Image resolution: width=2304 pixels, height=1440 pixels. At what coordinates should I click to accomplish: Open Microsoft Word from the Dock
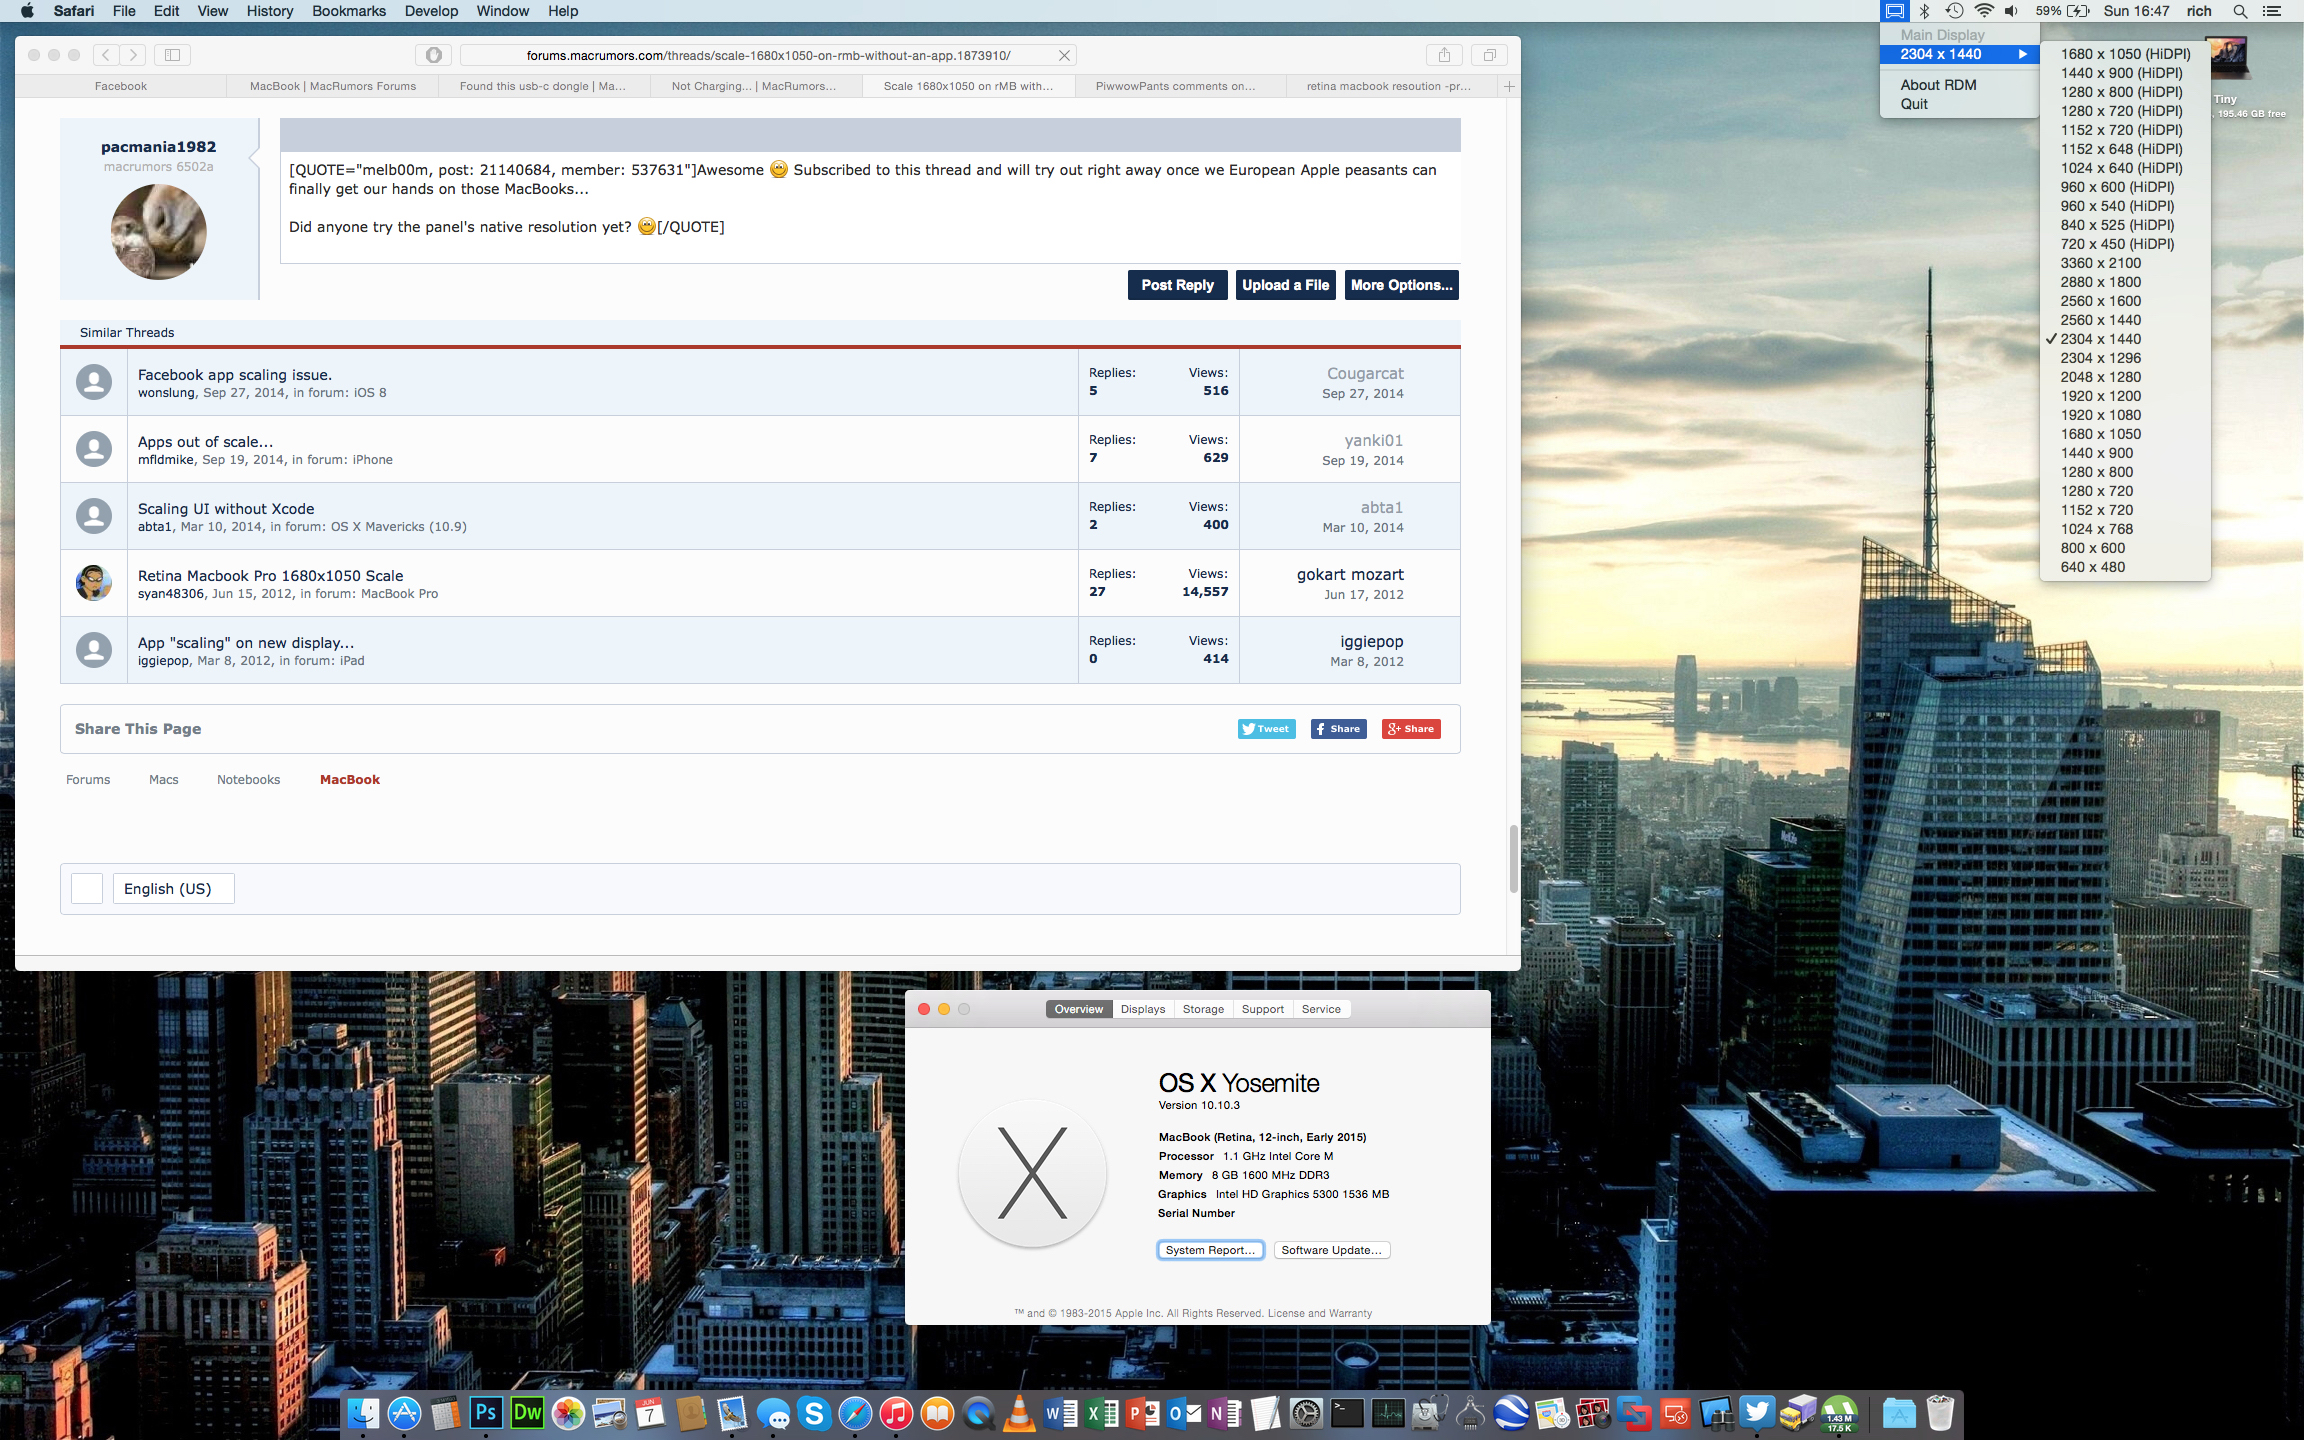pyautogui.click(x=1060, y=1413)
